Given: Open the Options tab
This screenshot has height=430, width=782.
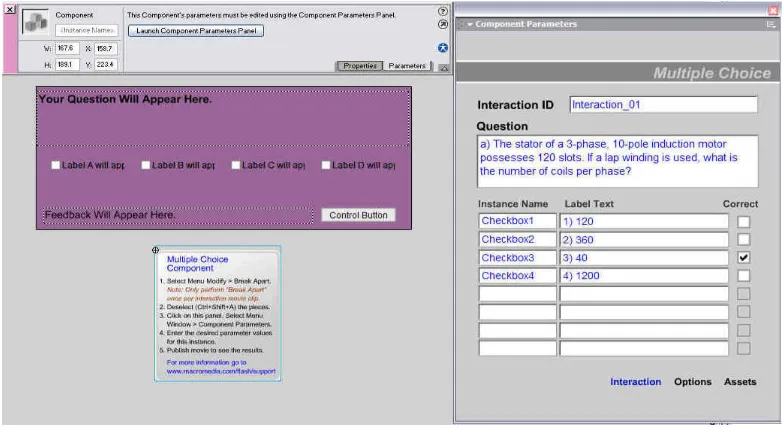Looking at the screenshot, I should tap(693, 382).
